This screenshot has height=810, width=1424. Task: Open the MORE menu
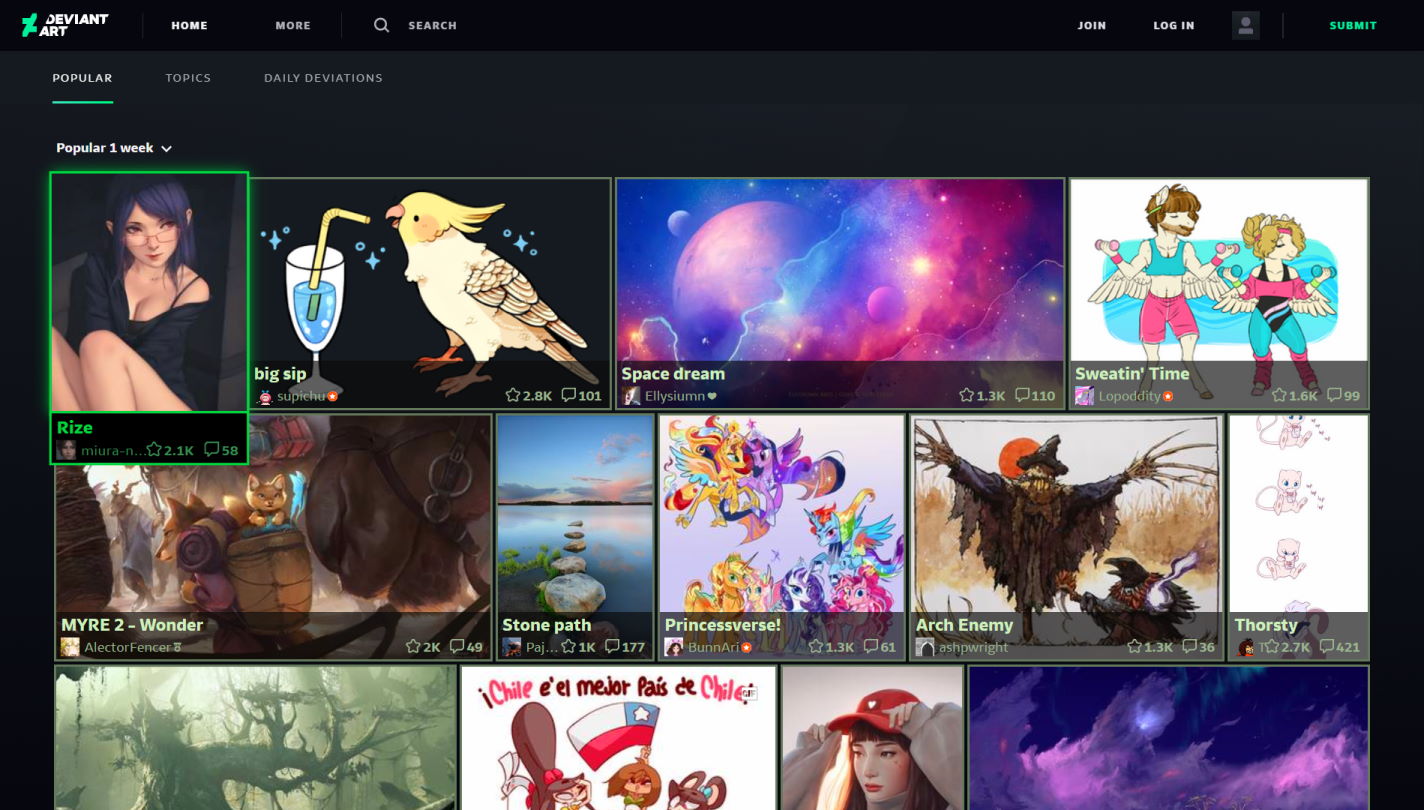(293, 25)
